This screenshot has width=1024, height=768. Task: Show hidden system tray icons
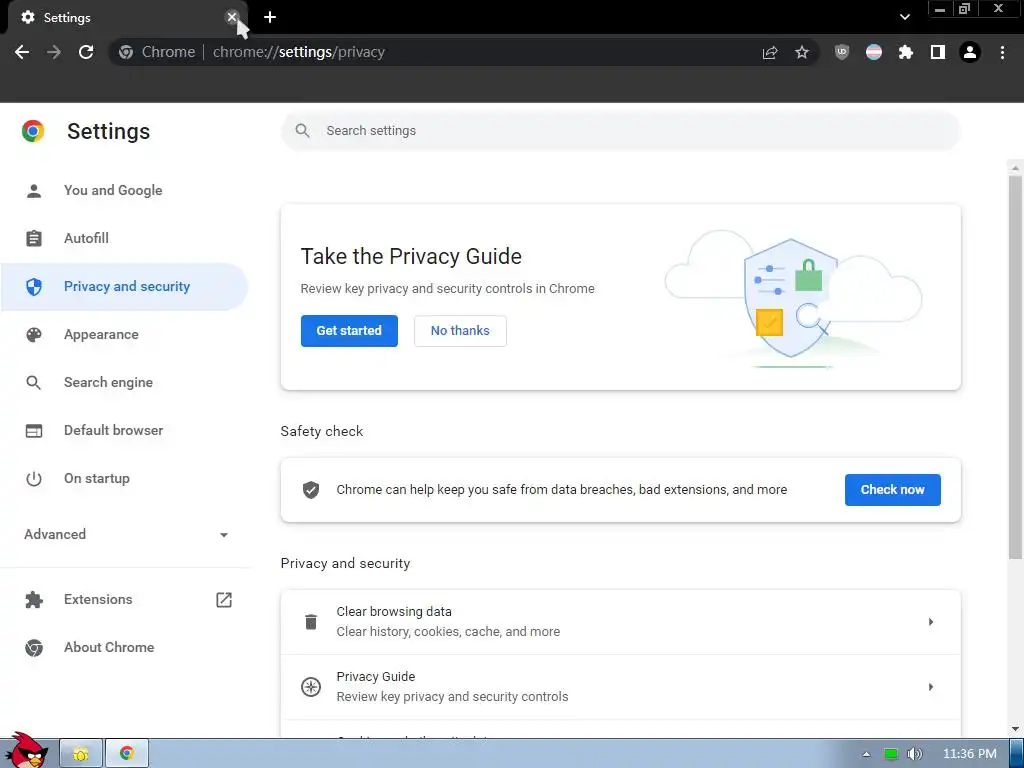tap(866, 754)
